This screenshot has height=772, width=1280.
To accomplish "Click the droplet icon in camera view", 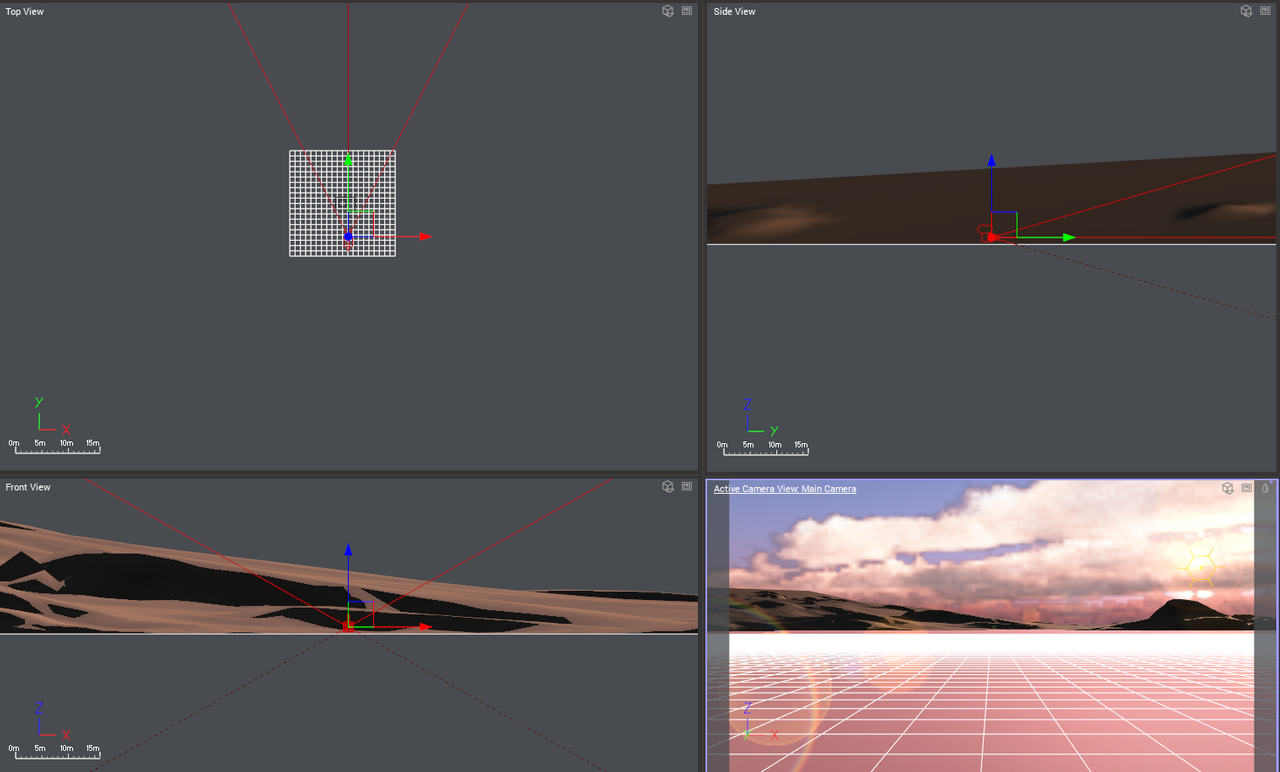I will click(x=1265, y=488).
